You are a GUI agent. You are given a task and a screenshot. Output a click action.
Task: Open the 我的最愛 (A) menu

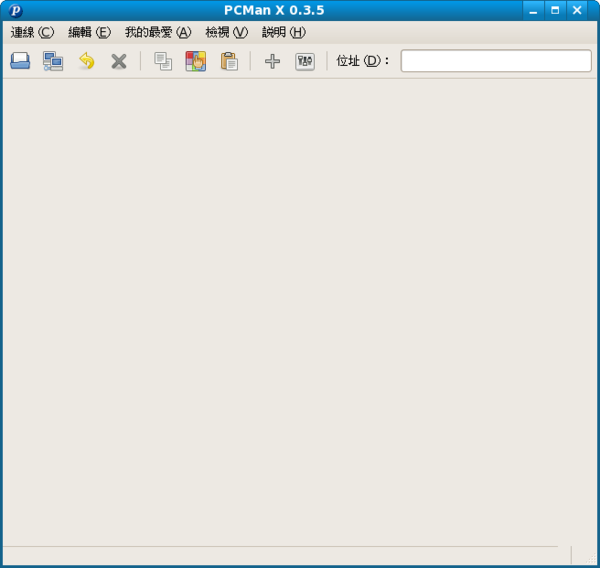coord(158,32)
